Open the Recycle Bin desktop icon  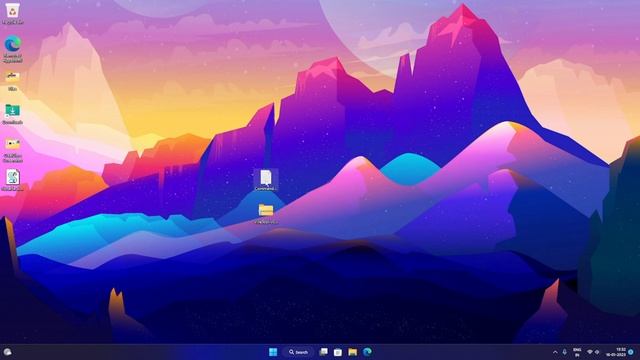point(13,13)
